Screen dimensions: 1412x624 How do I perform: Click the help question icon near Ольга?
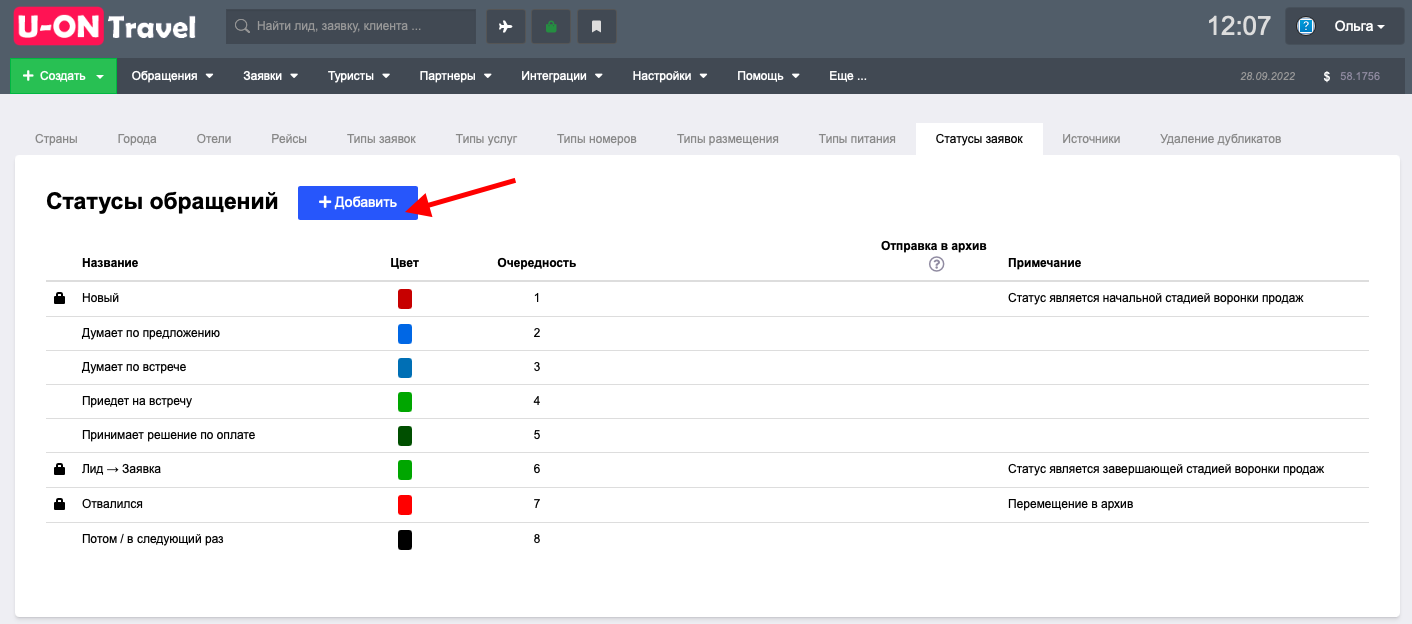click(1306, 27)
